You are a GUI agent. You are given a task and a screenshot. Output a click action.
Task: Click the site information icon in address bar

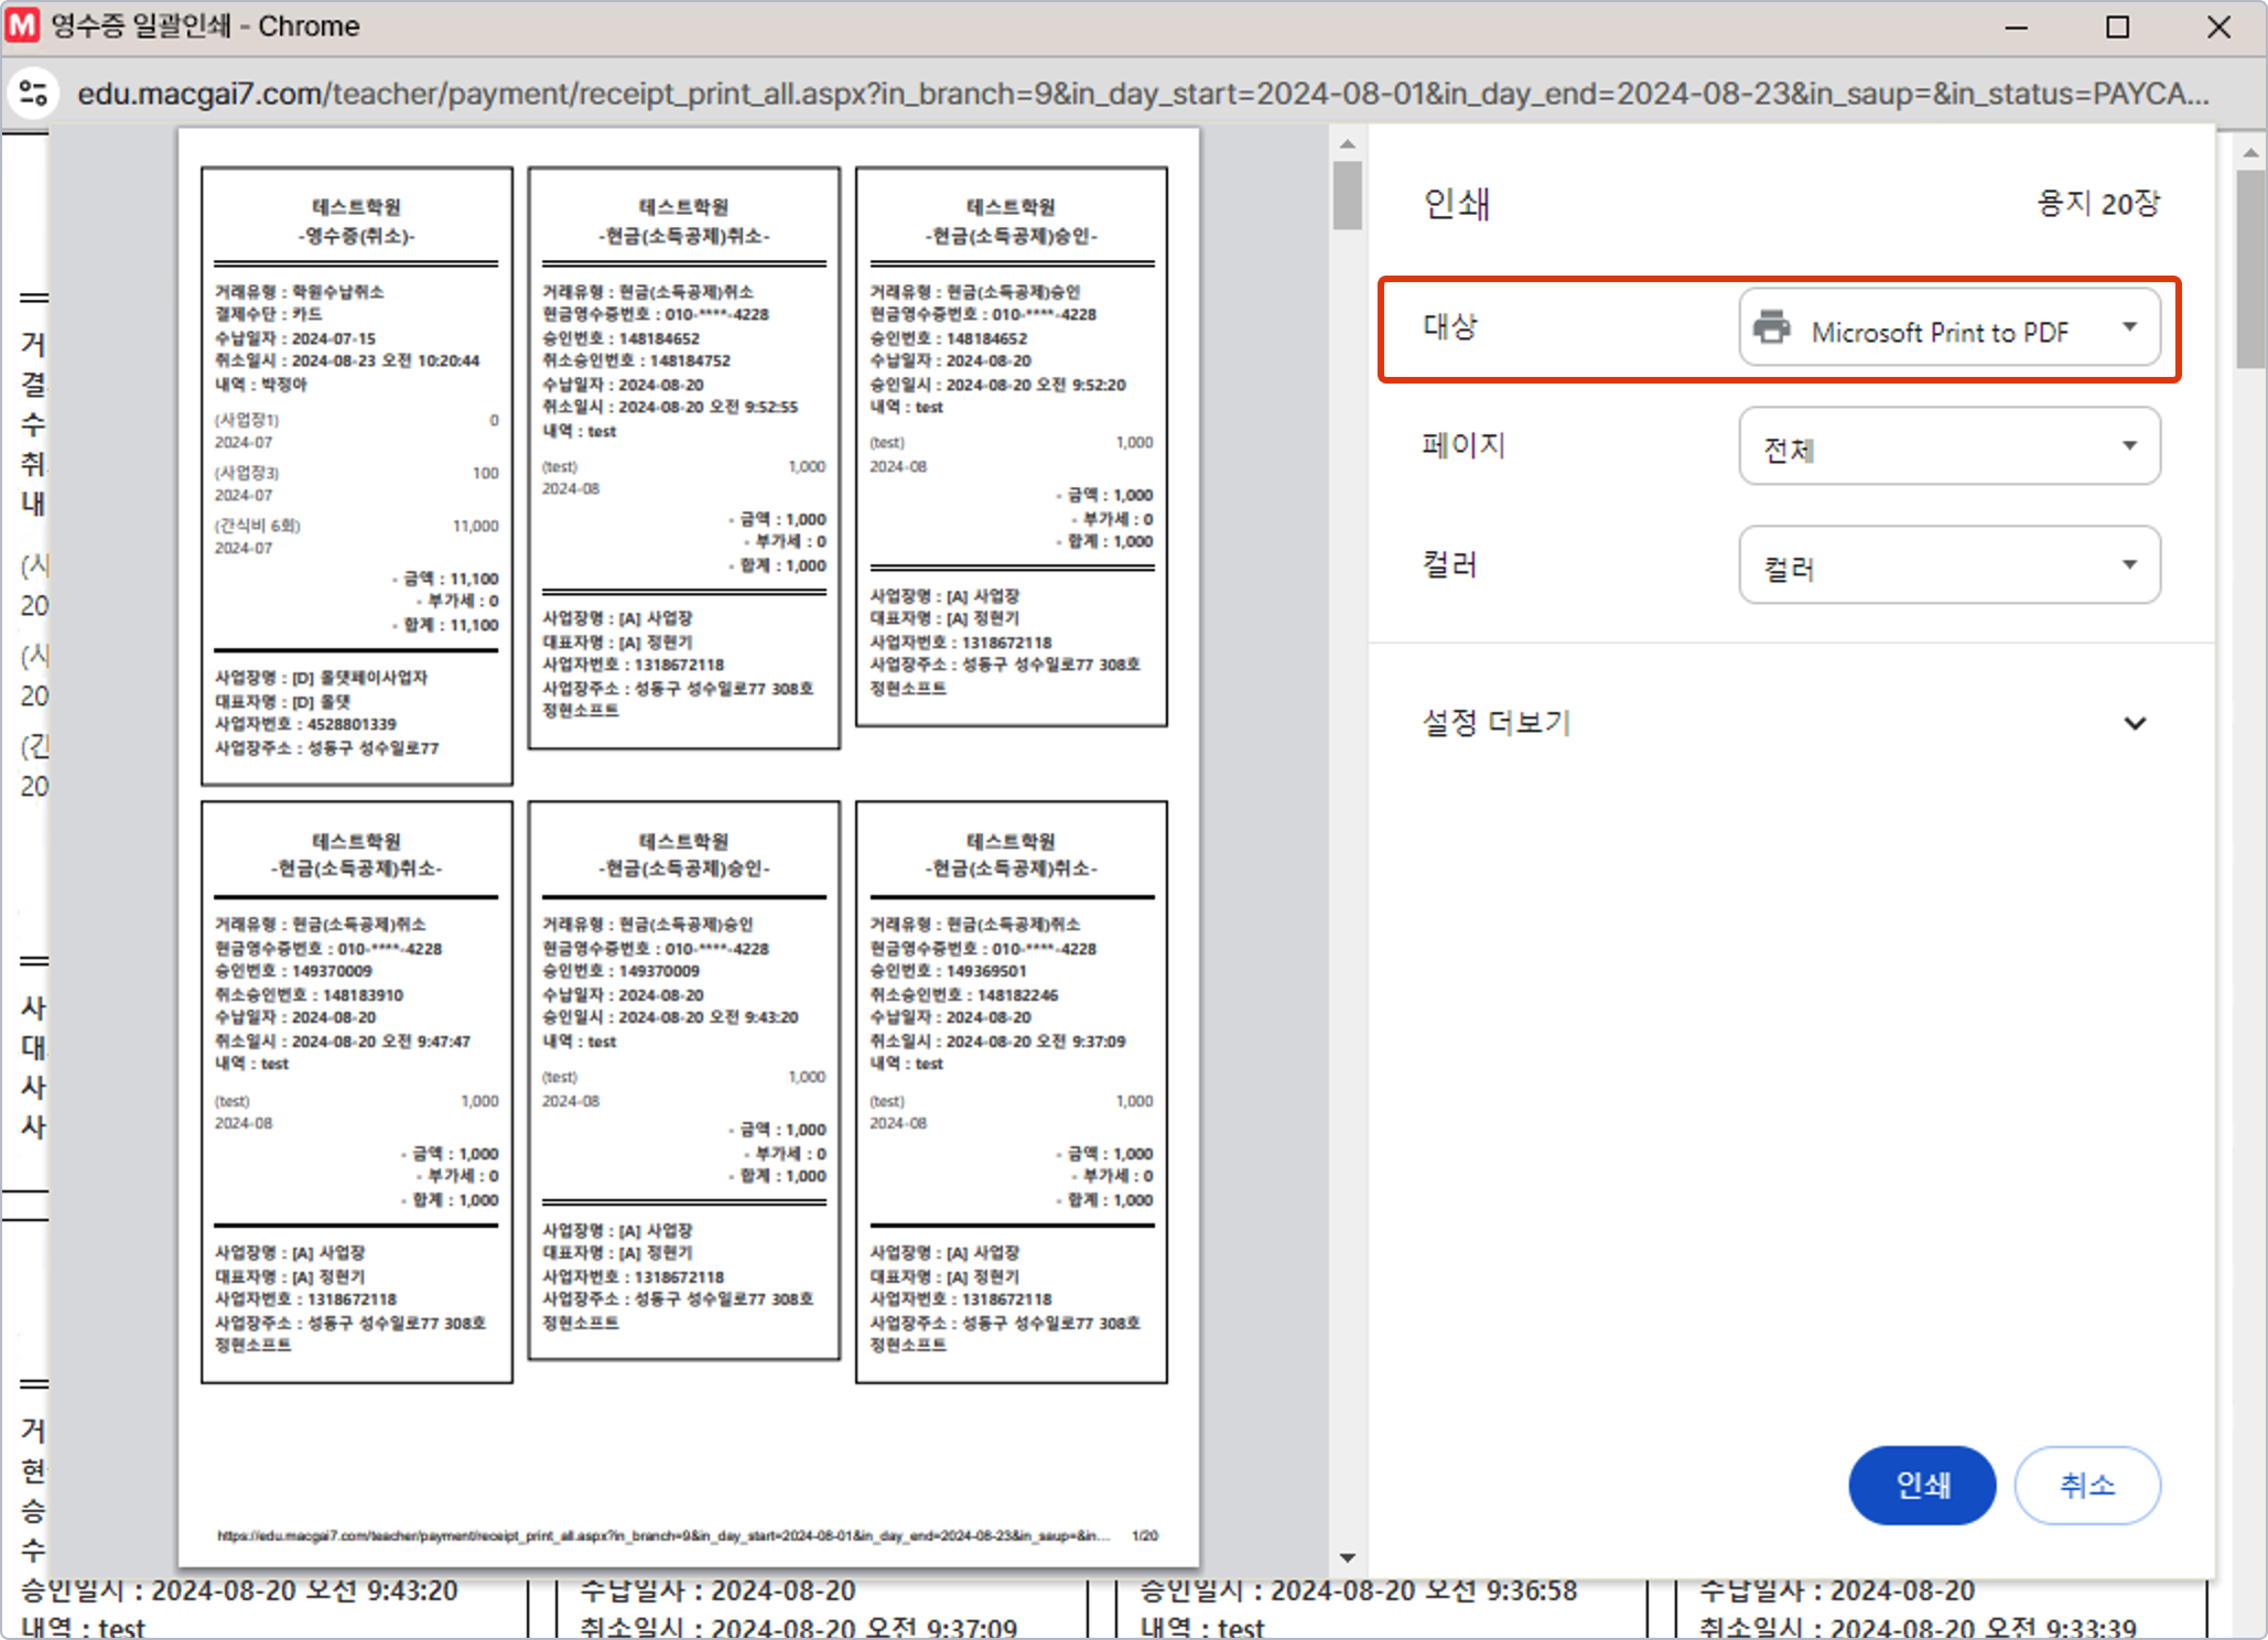(x=33, y=94)
